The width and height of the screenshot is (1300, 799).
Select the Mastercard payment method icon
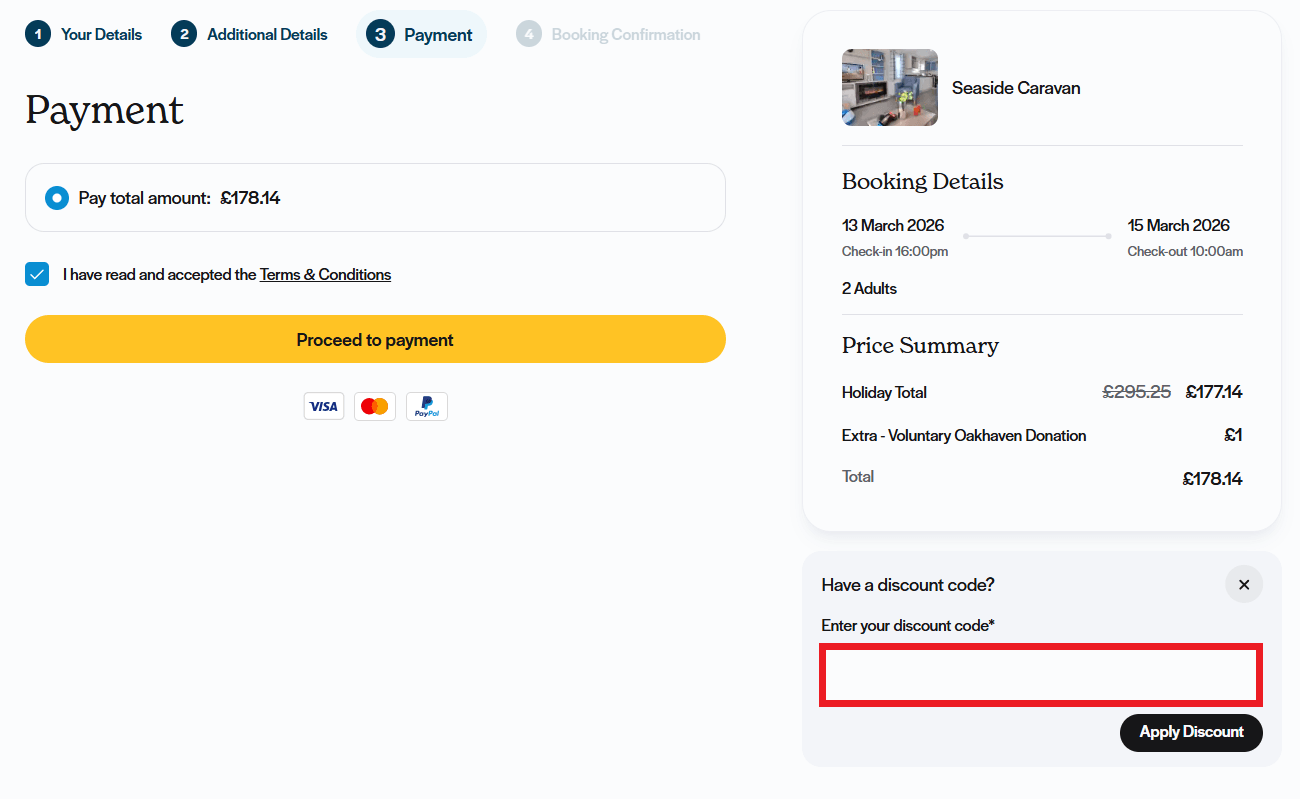pos(375,406)
